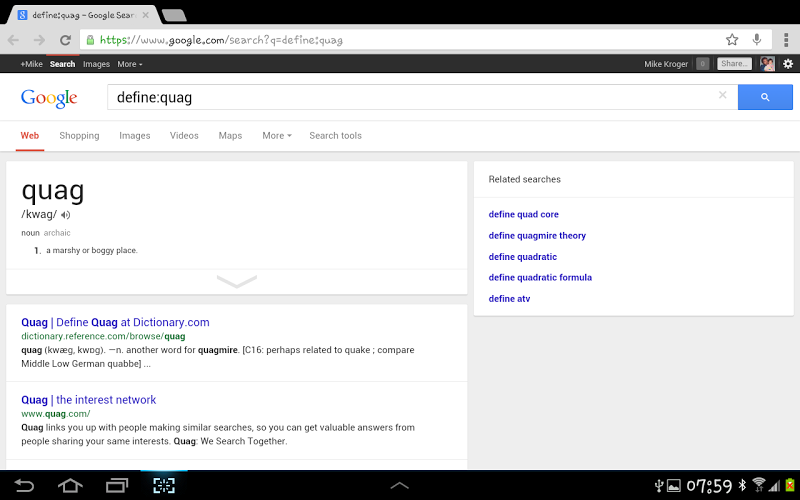Select the Web results tab
800x500 pixels.
[30, 136]
